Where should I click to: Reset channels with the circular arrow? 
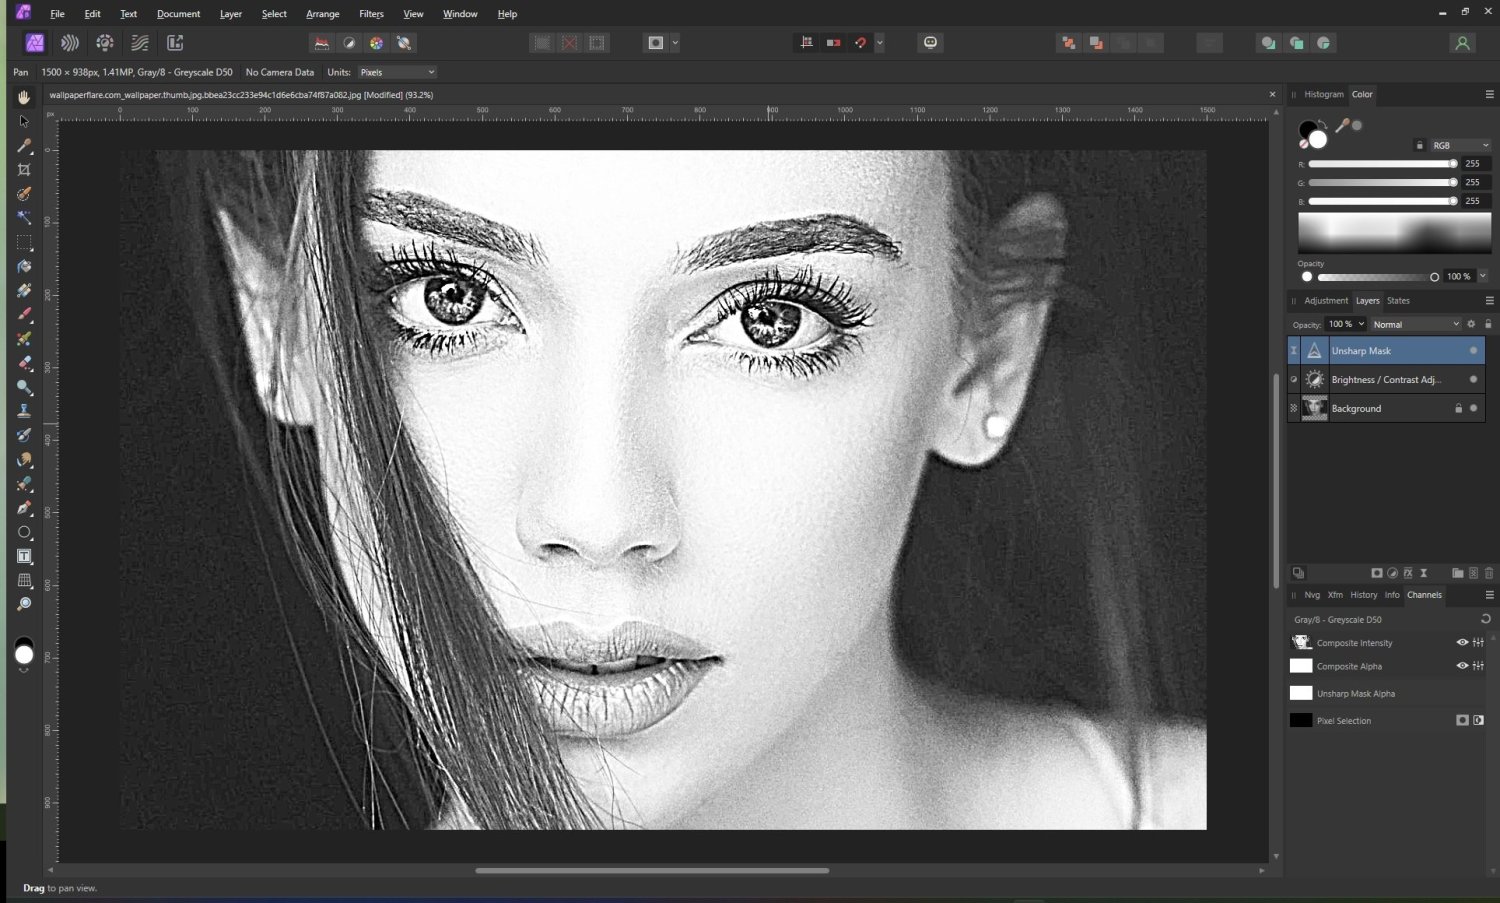1485,619
